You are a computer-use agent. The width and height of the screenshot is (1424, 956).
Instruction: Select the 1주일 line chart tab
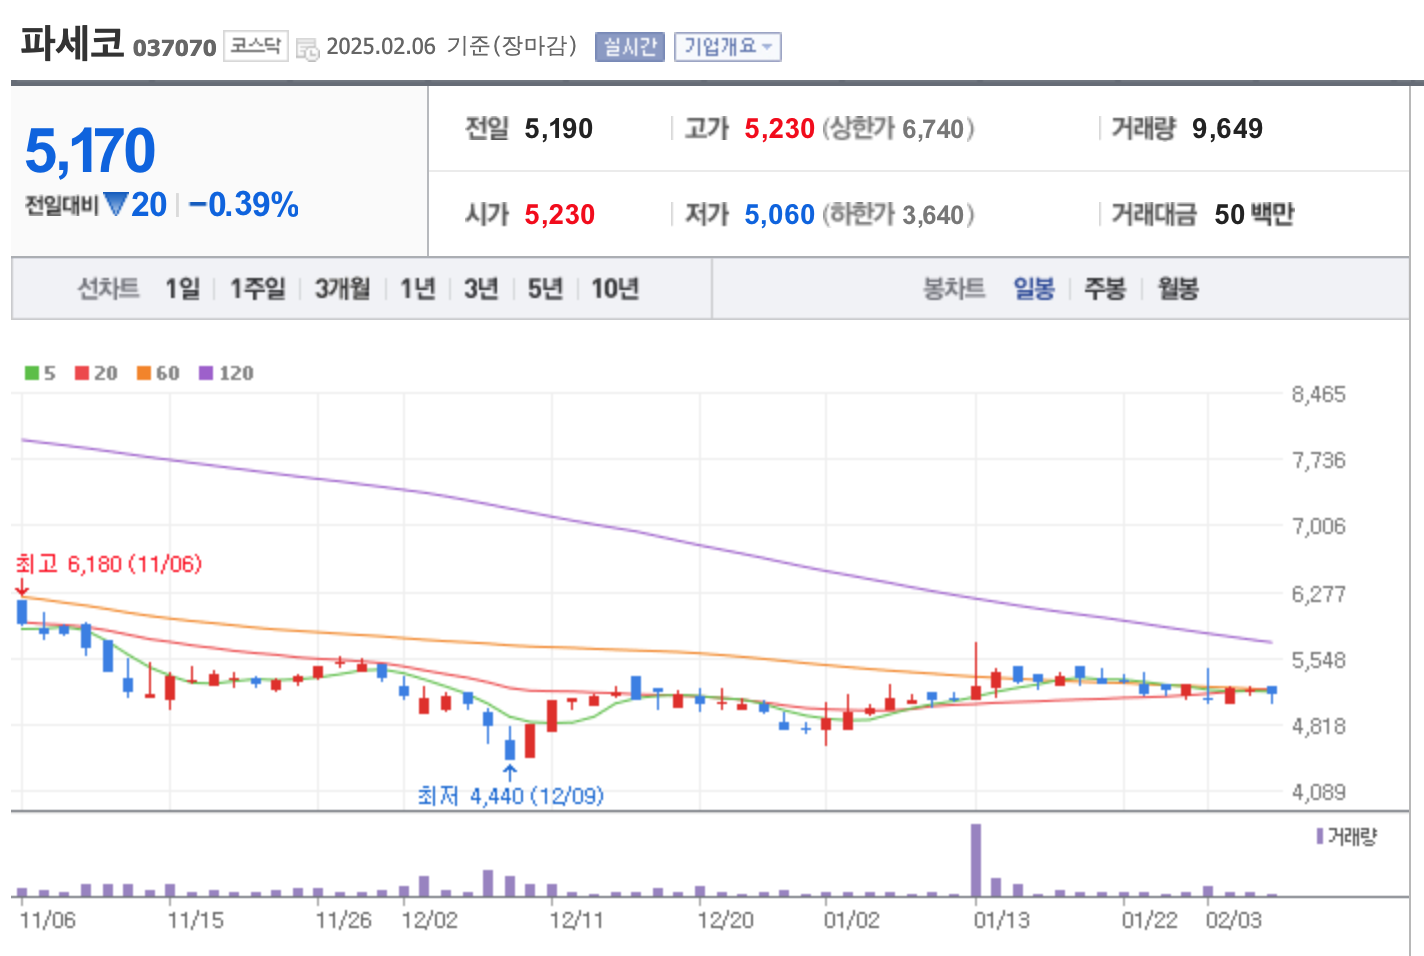coord(258,289)
